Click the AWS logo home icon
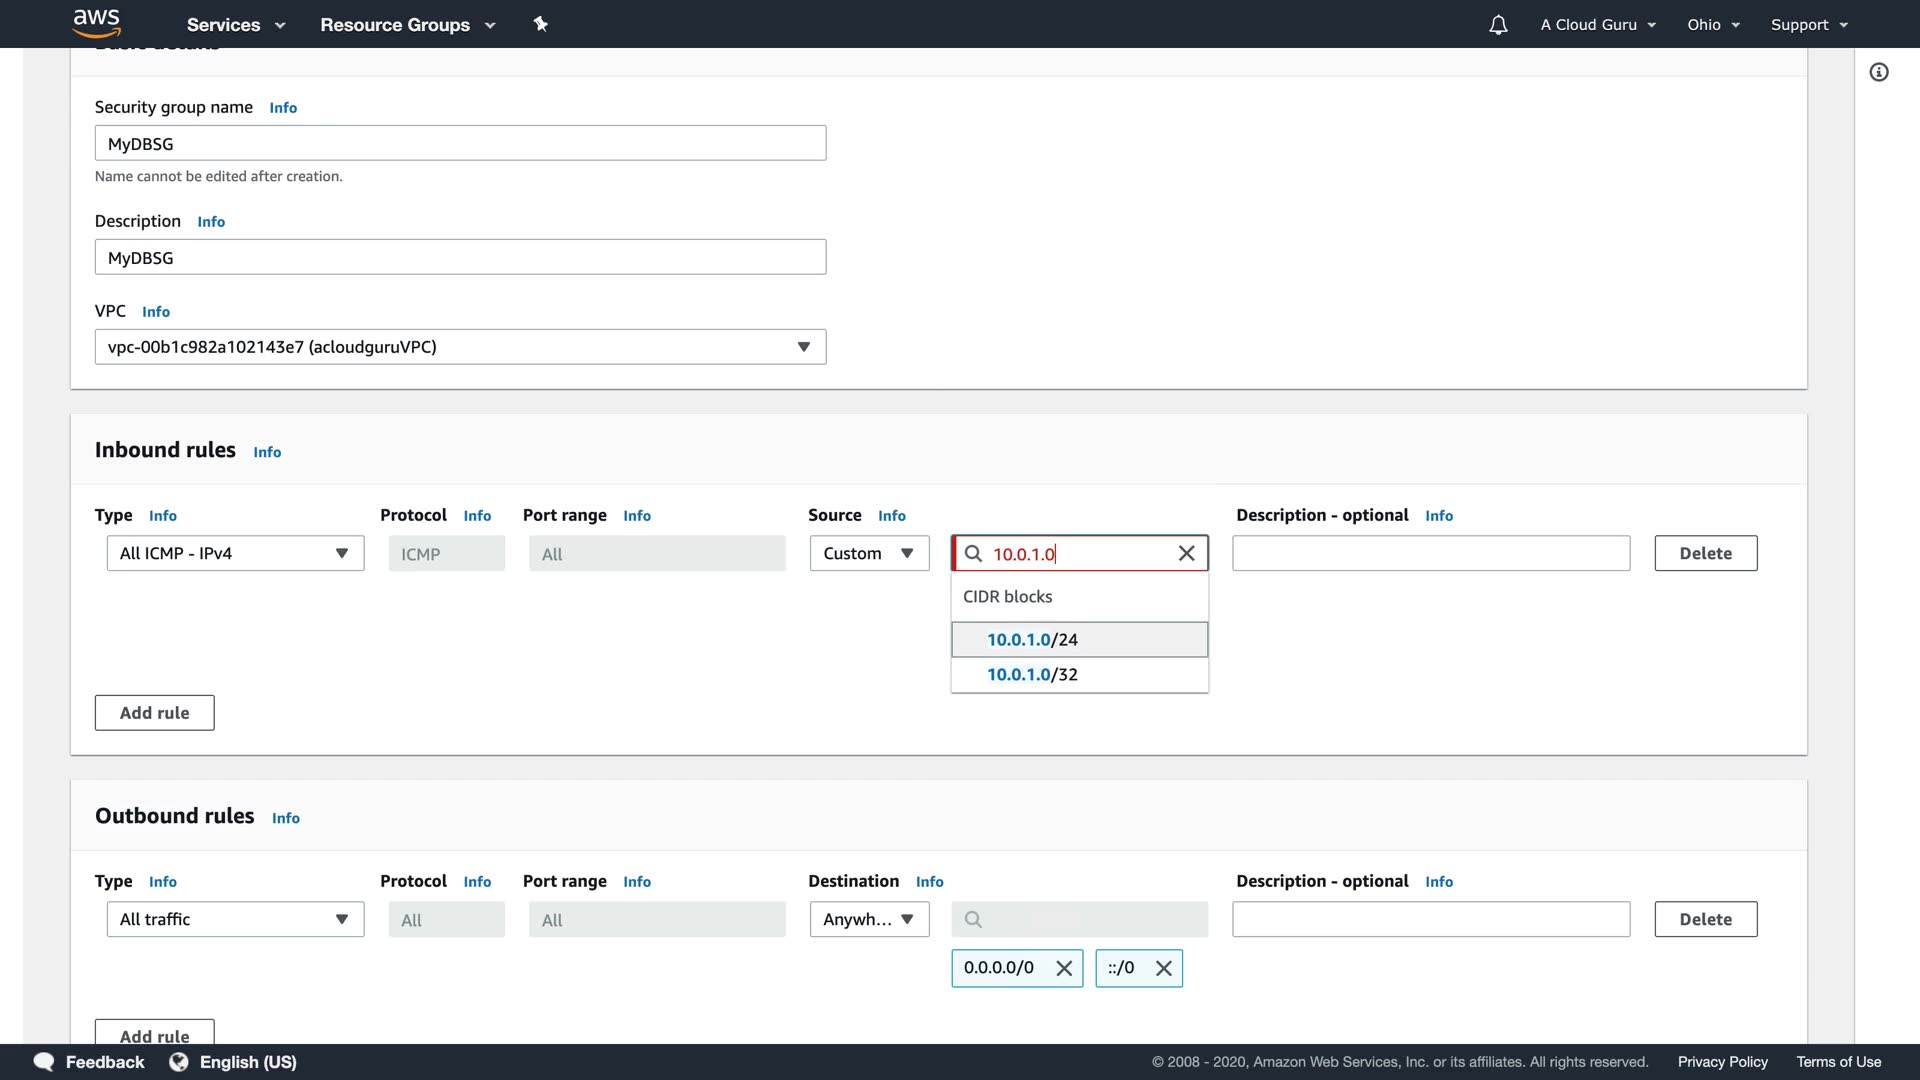Screen dimensions: 1920x1080 [x=96, y=22]
